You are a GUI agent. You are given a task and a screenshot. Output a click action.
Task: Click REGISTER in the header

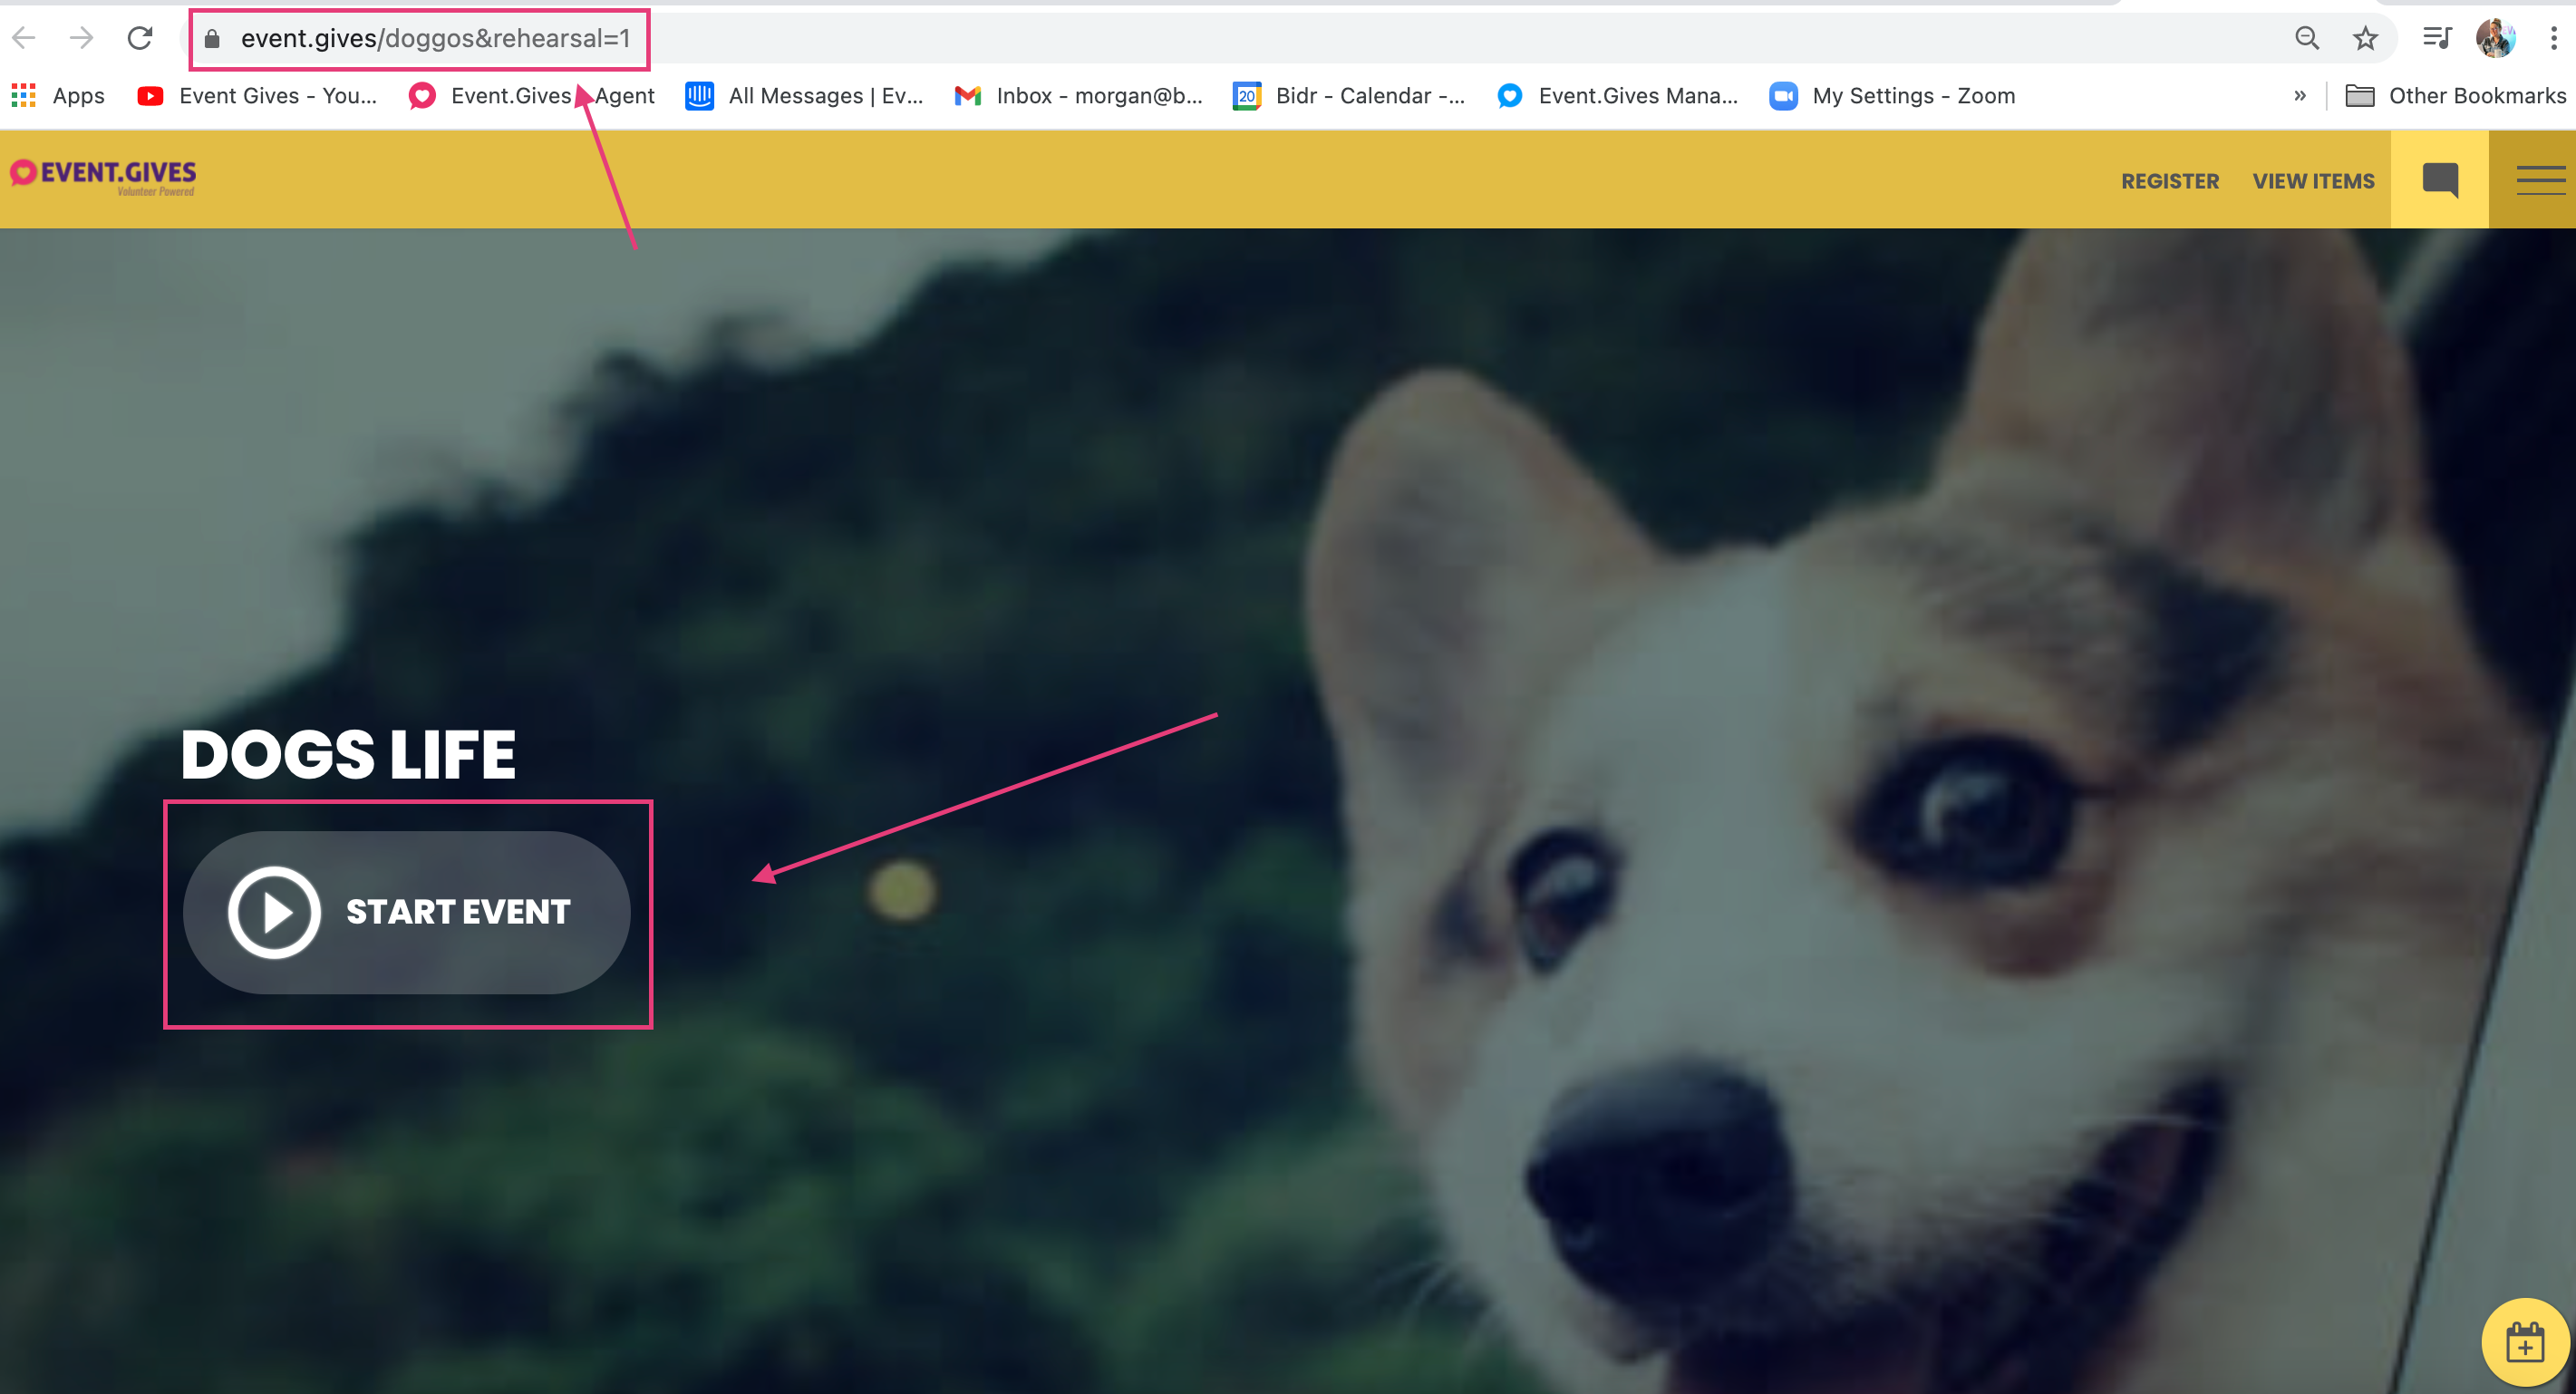point(2170,181)
